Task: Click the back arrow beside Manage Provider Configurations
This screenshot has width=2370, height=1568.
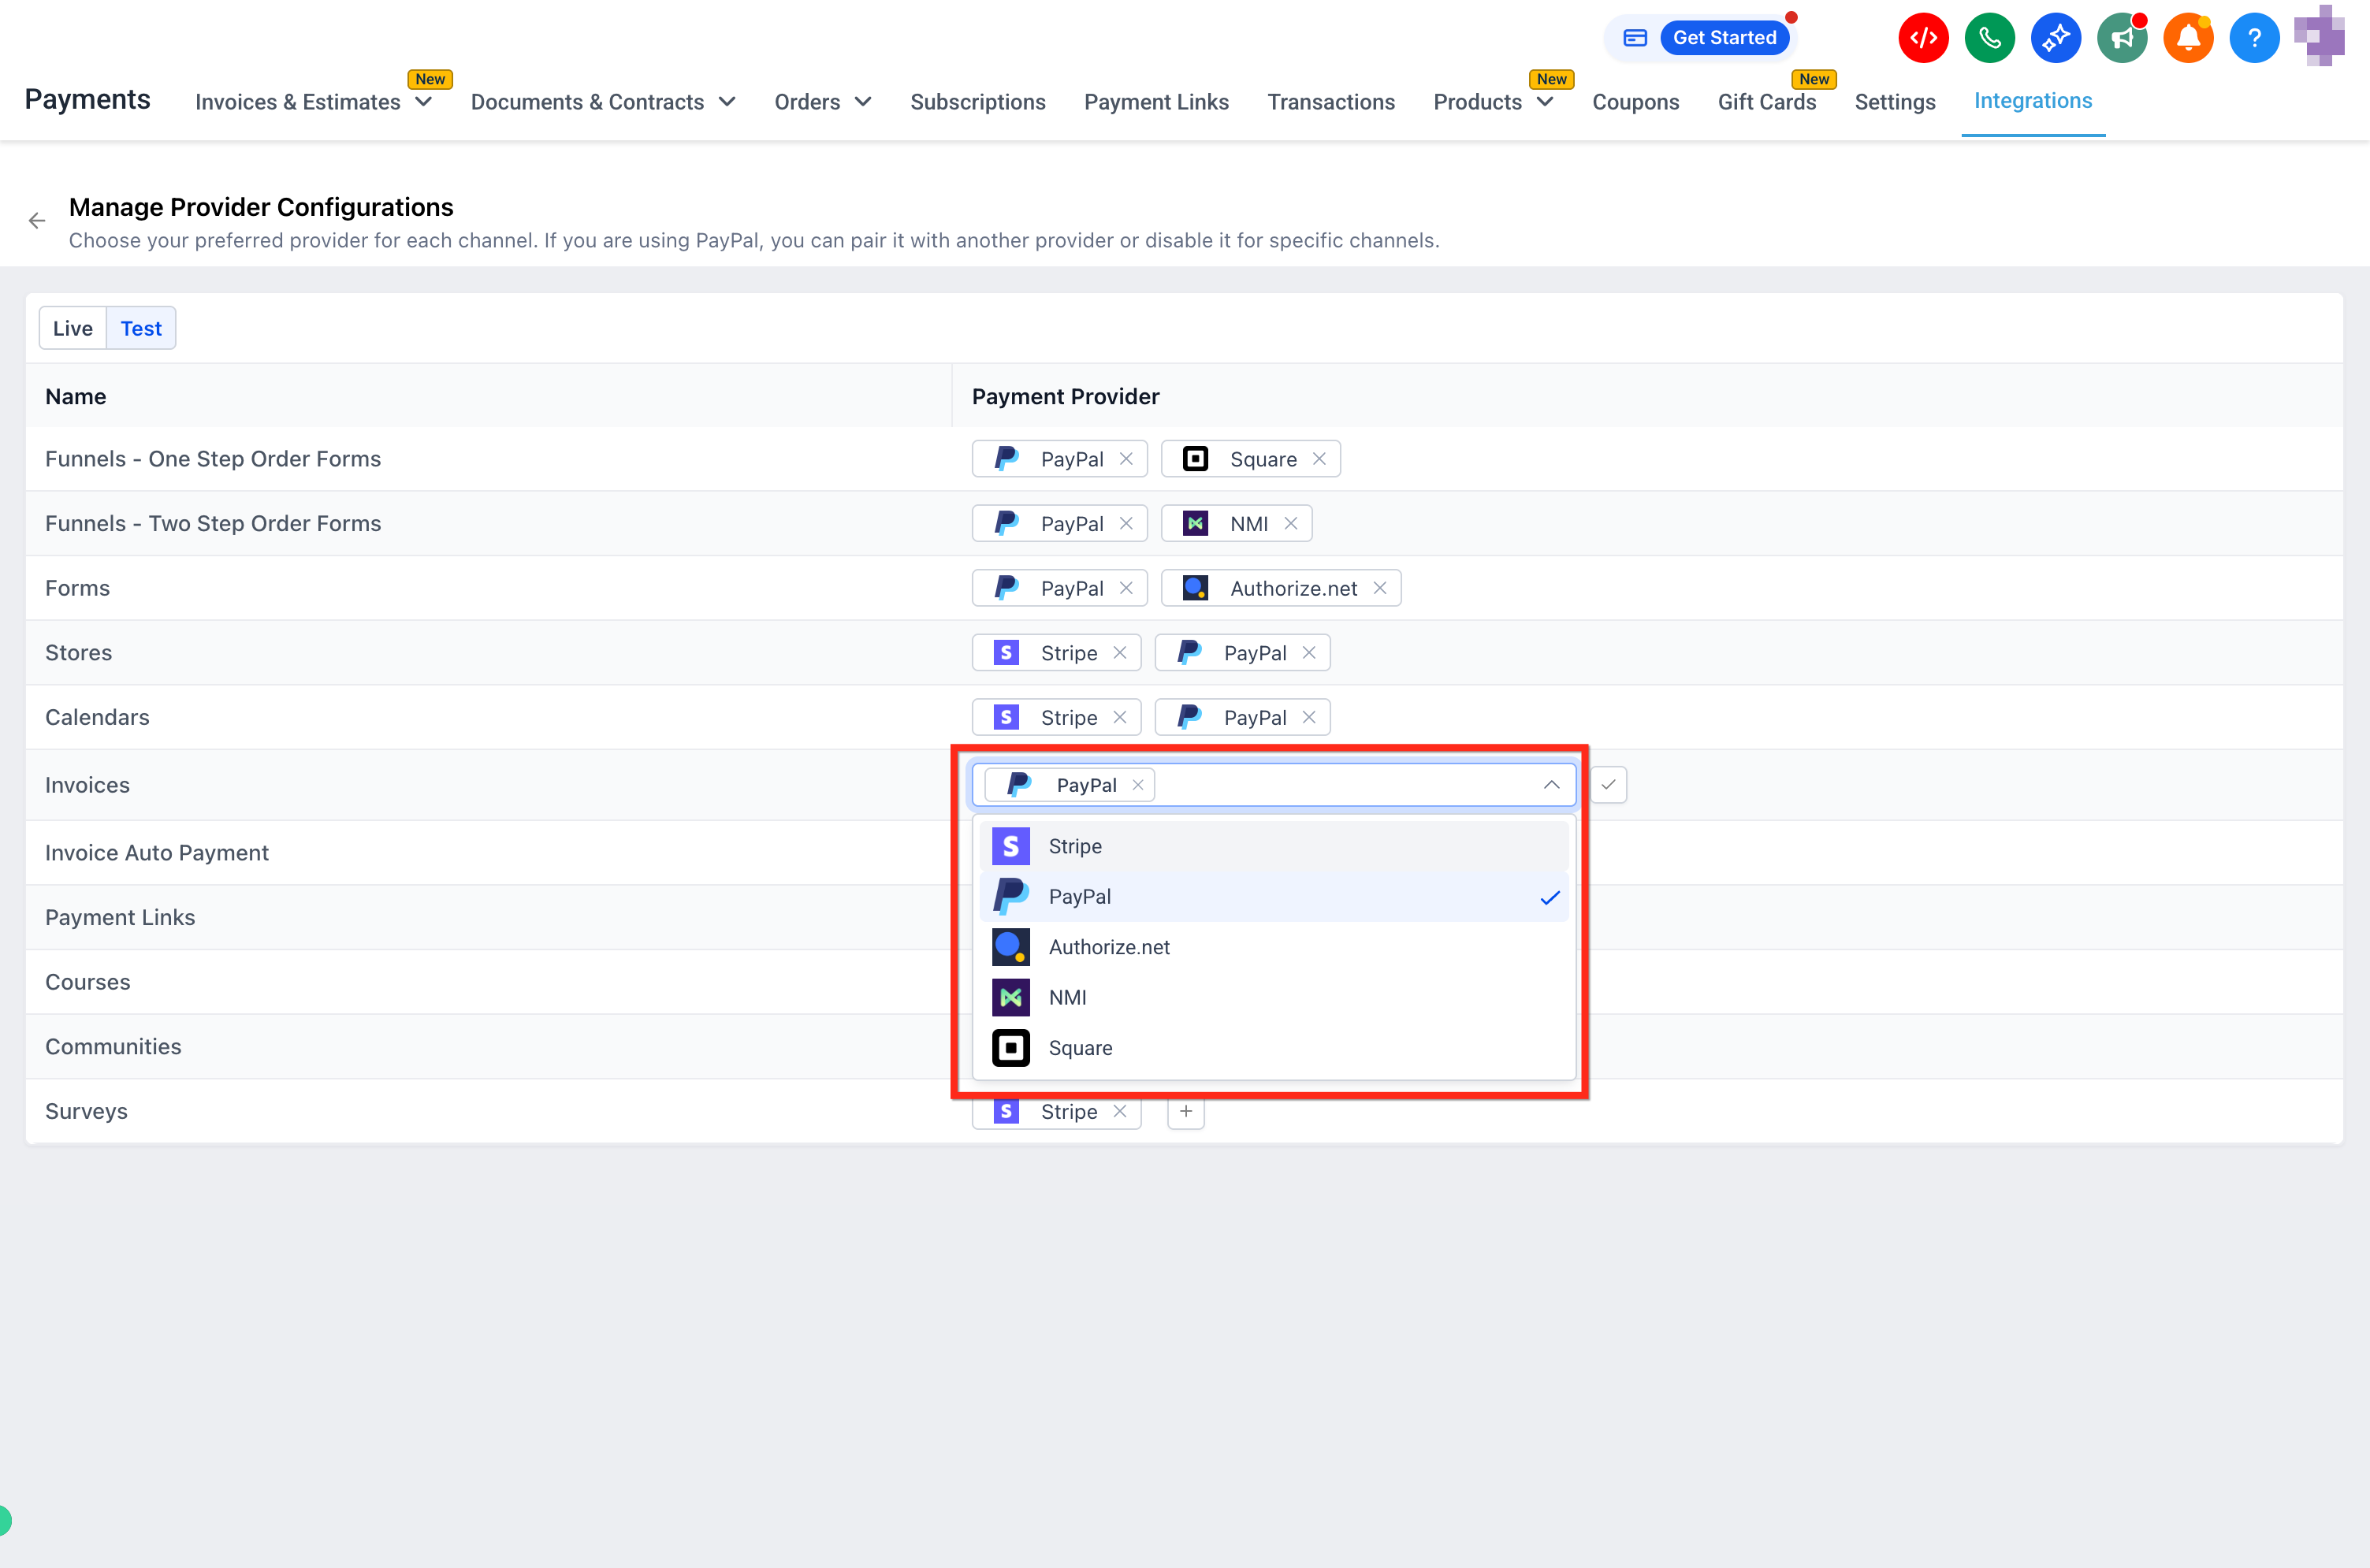Action: (37, 221)
